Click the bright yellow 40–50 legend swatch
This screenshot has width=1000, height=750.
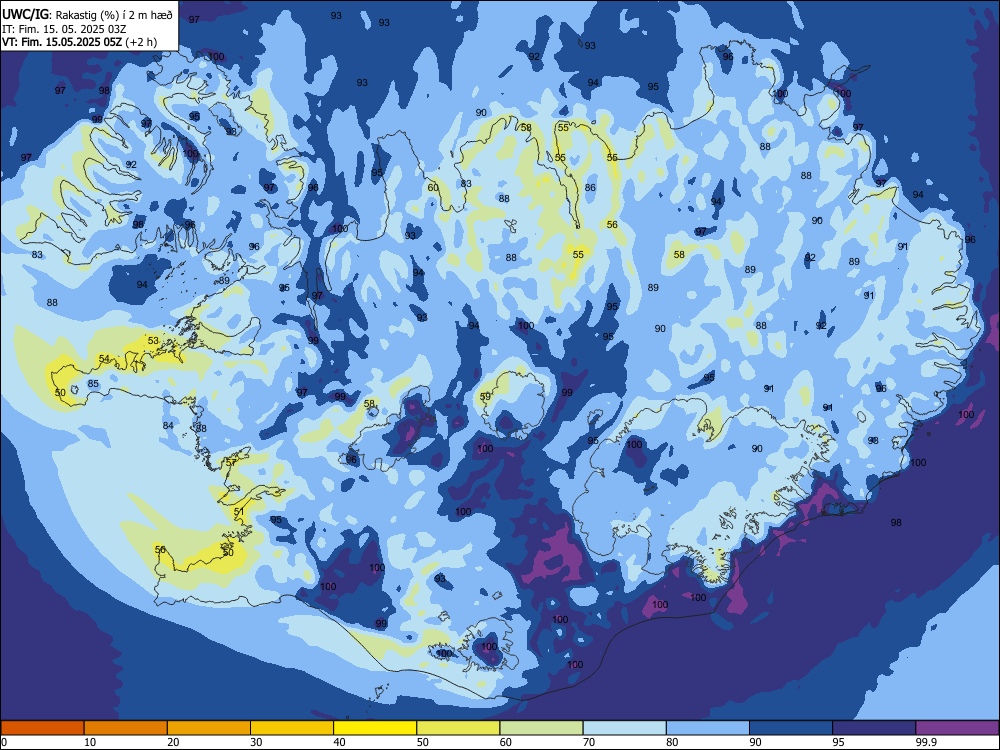tap(375, 728)
